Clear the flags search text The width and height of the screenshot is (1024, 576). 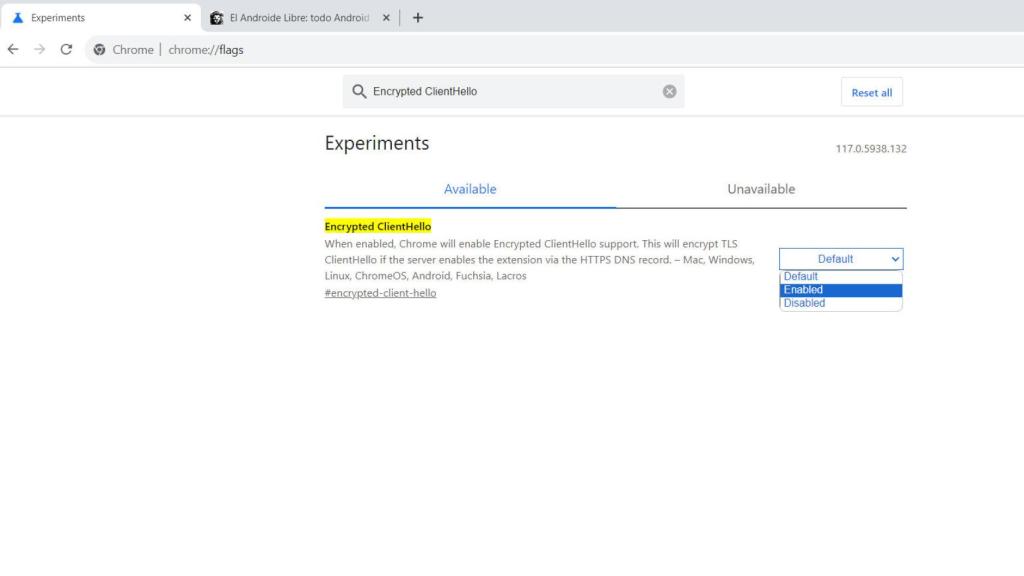pos(669,91)
